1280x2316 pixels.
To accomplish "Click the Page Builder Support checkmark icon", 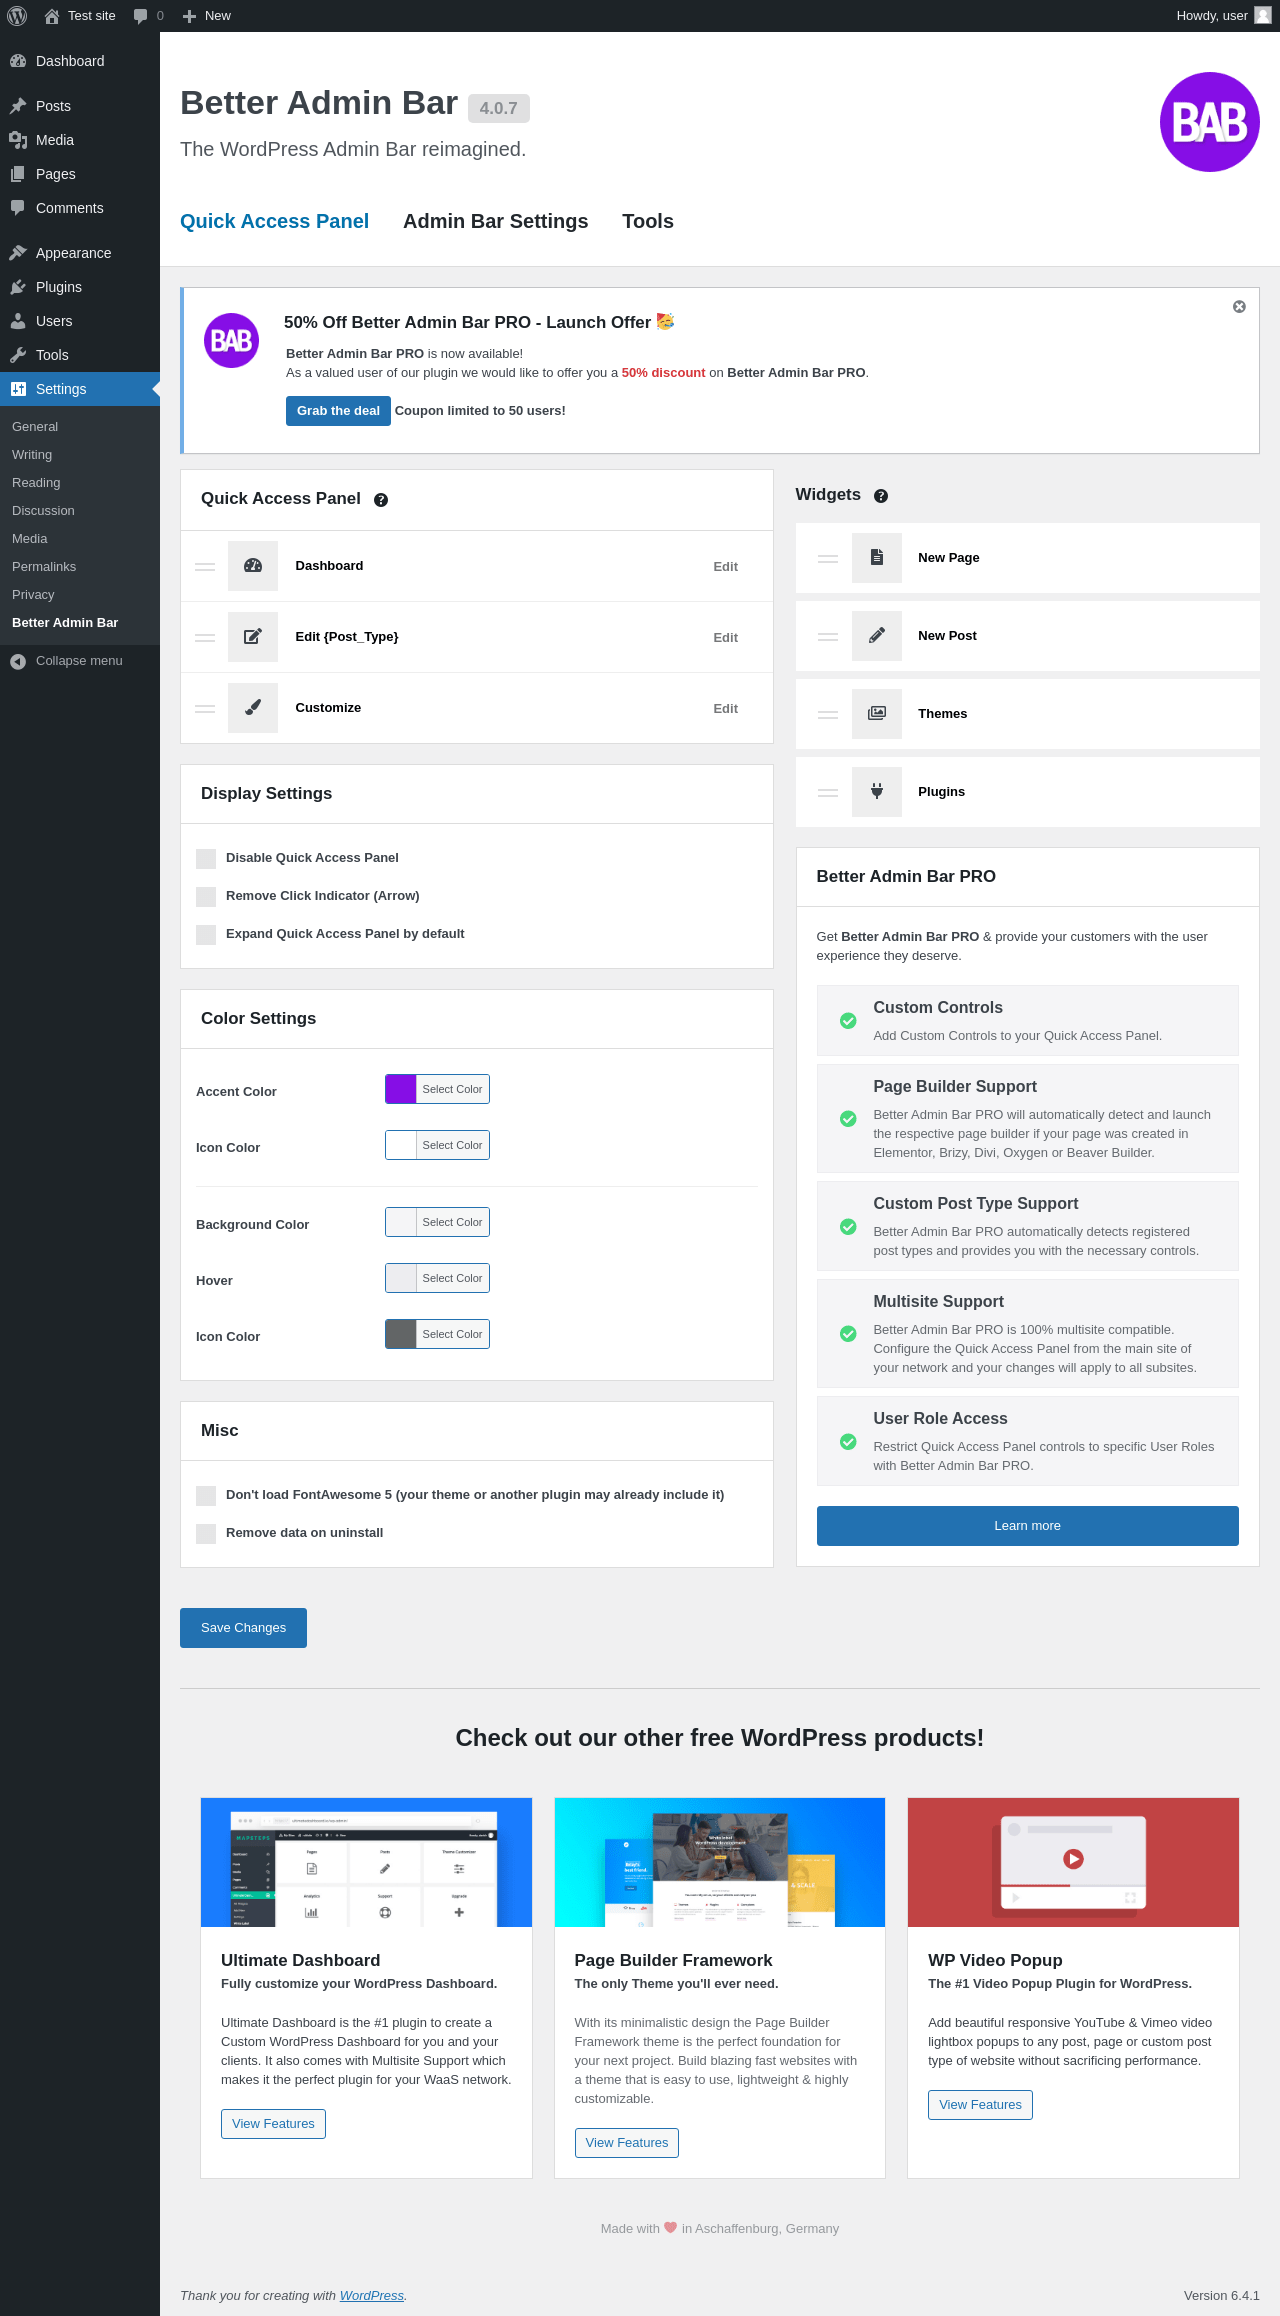I will [848, 1119].
